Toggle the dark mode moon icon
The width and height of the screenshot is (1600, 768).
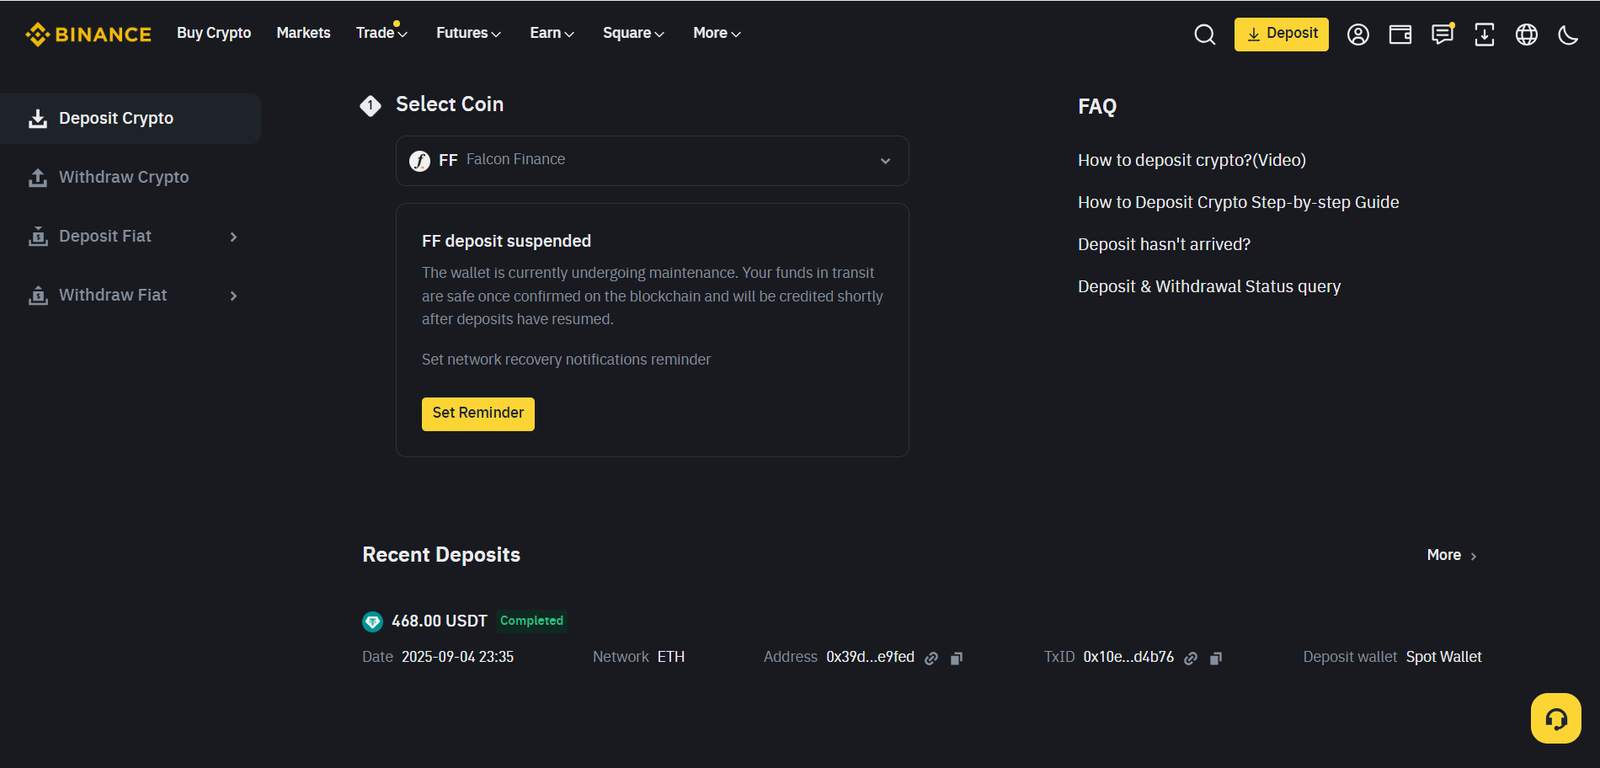1568,35
